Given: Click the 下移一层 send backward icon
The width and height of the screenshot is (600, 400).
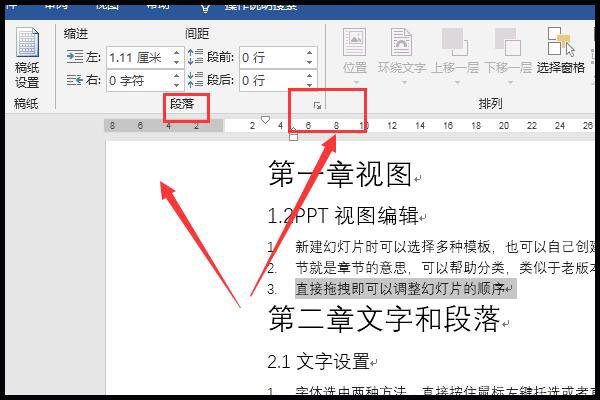Looking at the screenshot, I should pos(508,41).
